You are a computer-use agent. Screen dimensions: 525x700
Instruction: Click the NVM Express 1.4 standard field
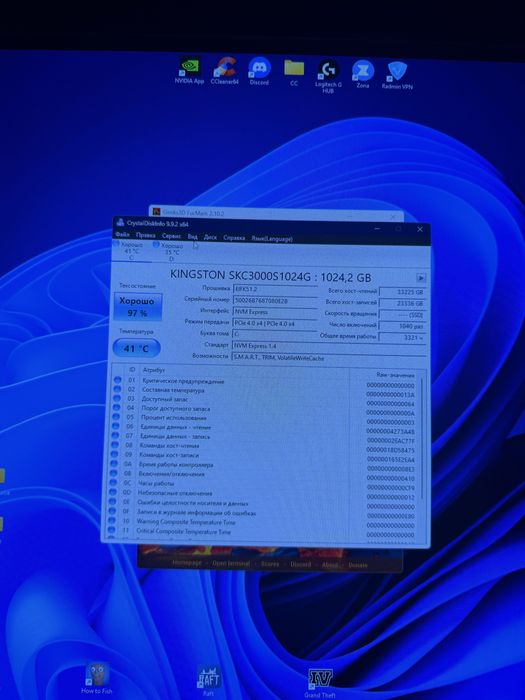click(329, 346)
